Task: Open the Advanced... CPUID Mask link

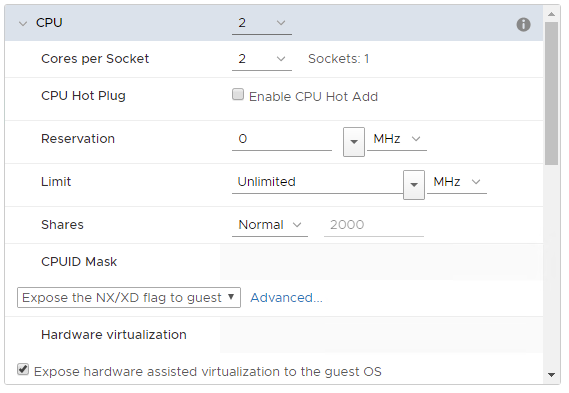Action: click(x=286, y=298)
